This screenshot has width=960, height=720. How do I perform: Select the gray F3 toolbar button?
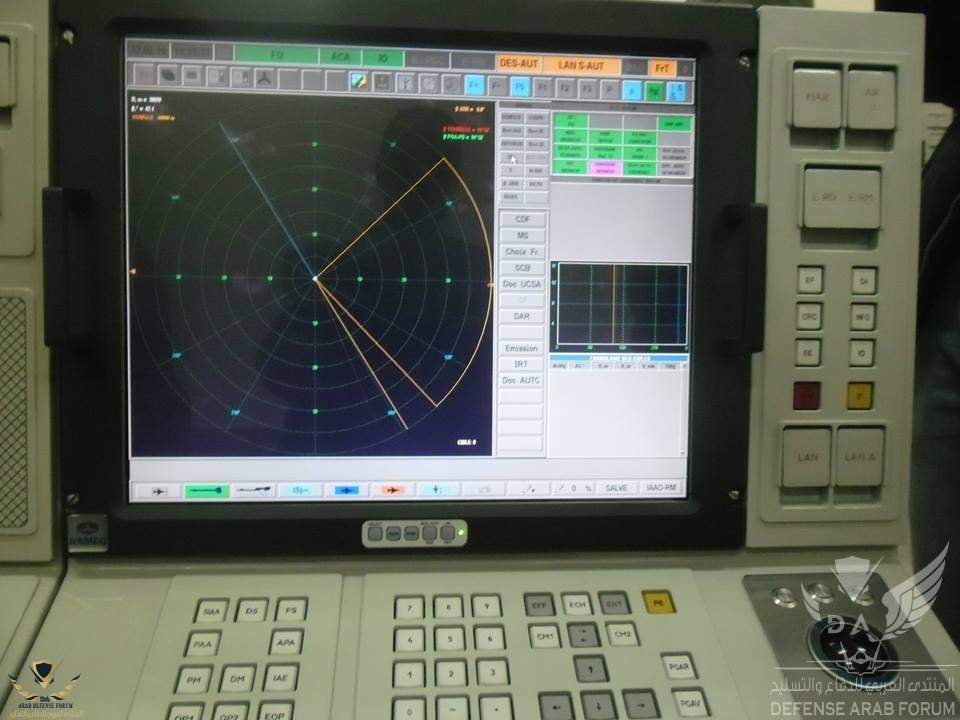(x=587, y=89)
